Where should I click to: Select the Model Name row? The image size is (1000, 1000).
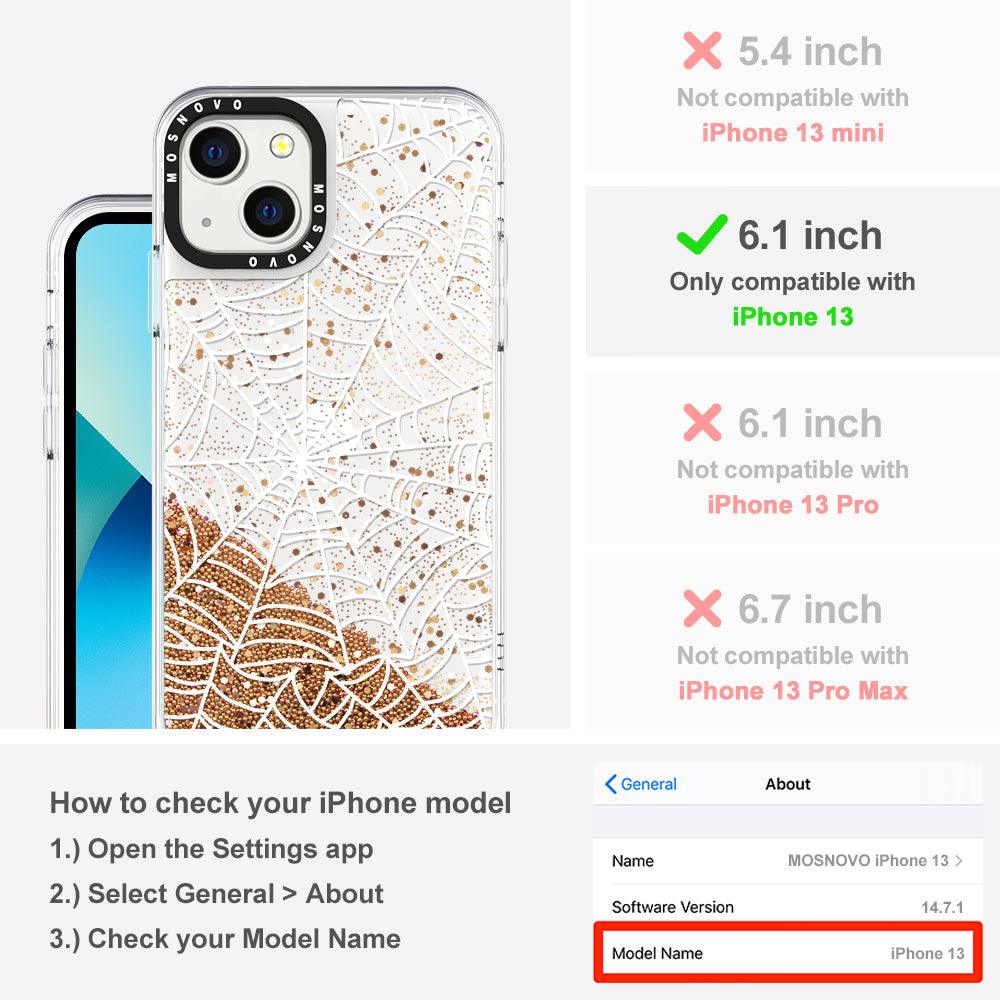click(x=788, y=953)
